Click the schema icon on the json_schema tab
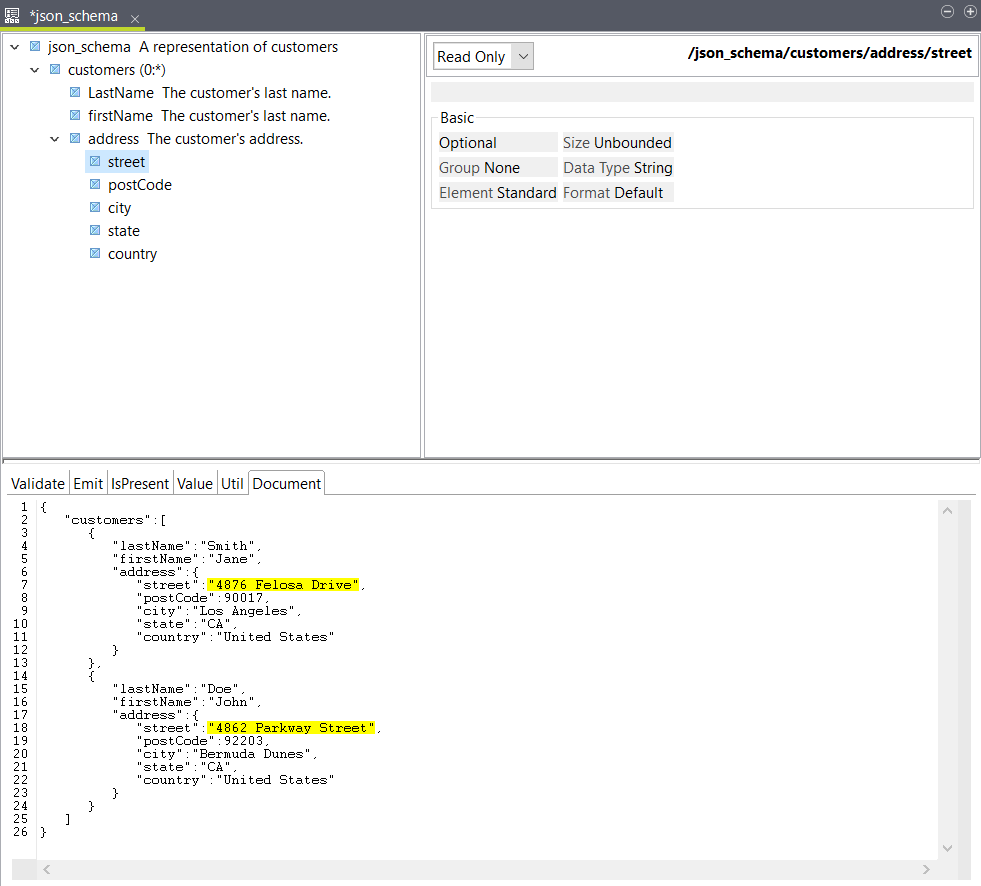Viewport: 981px width, 886px height. click(12, 15)
